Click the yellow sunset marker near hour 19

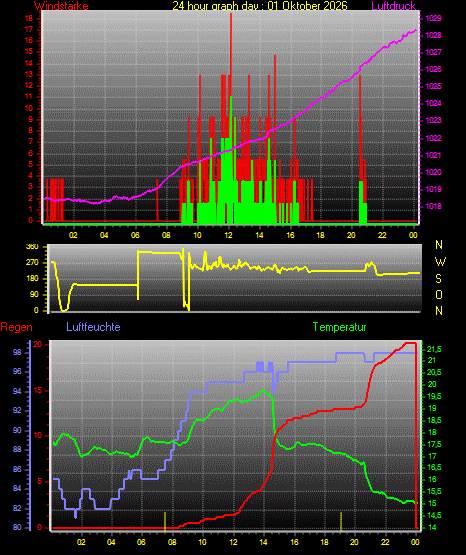point(341,521)
